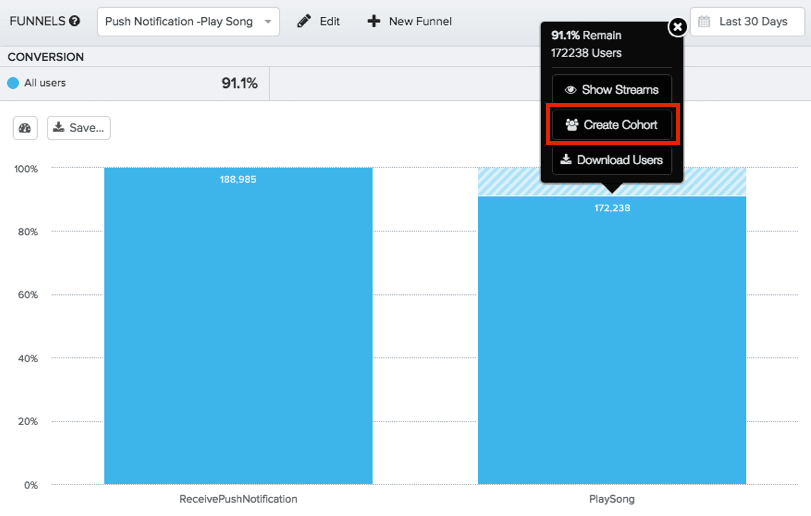Click the plus icon for New Funnel
Image resolution: width=811 pixels, height=516 pixels.
pos(374,21)
